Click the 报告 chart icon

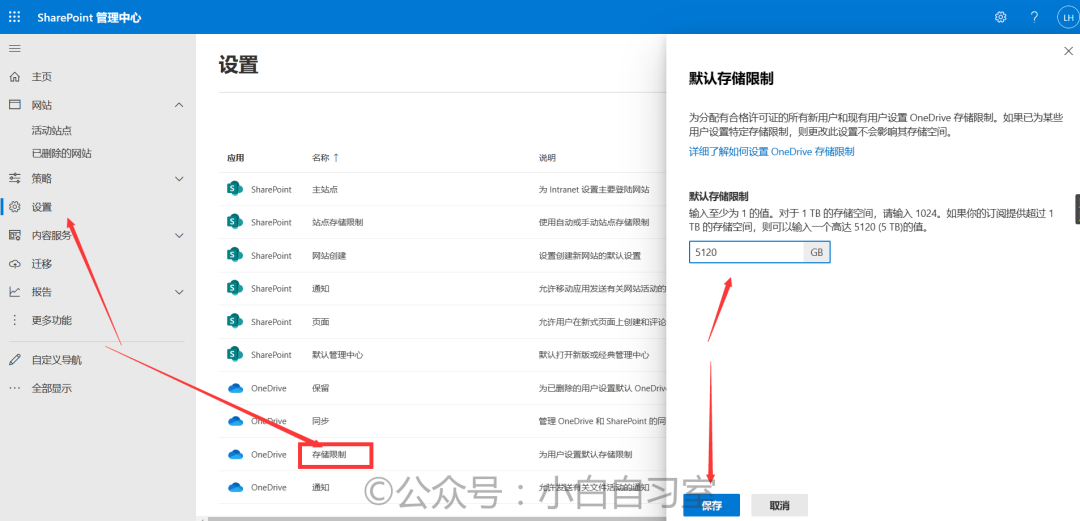point(14,292)
